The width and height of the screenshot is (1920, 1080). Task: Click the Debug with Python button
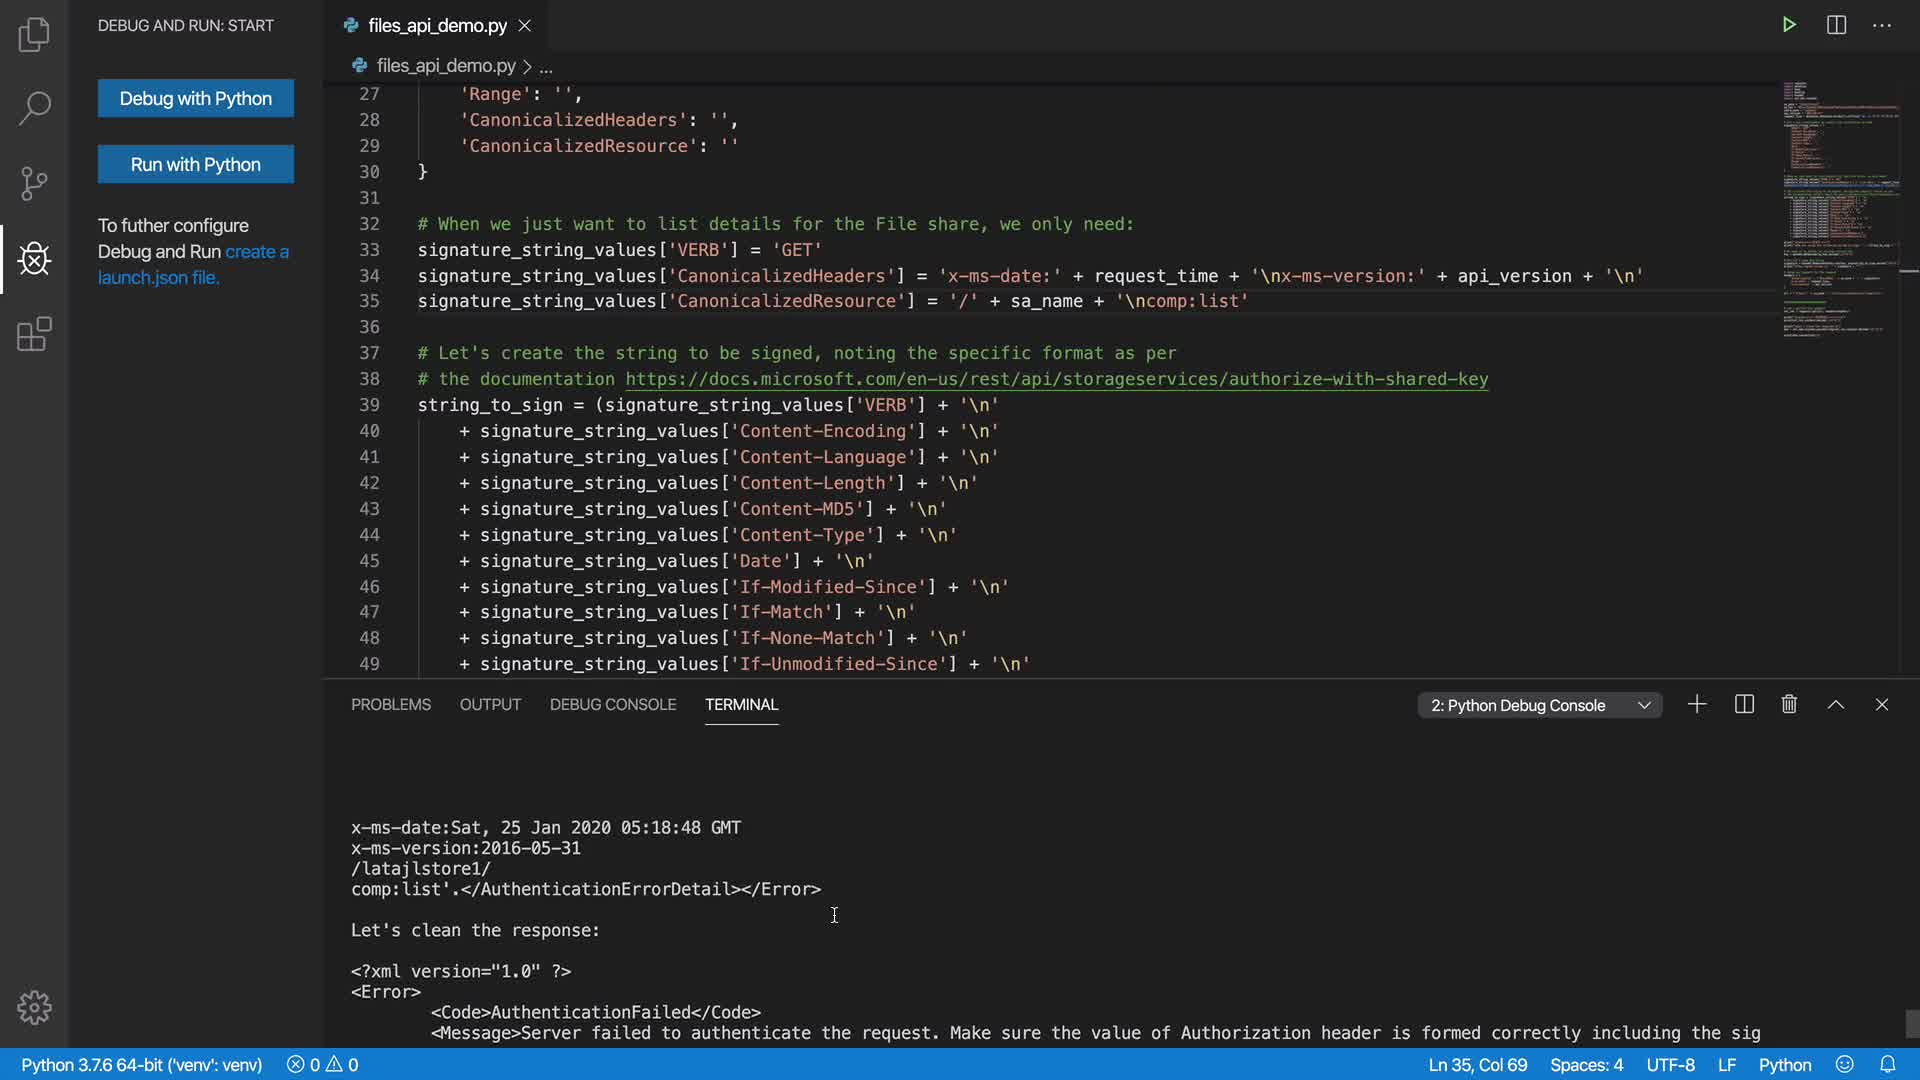tap(195, 98)
